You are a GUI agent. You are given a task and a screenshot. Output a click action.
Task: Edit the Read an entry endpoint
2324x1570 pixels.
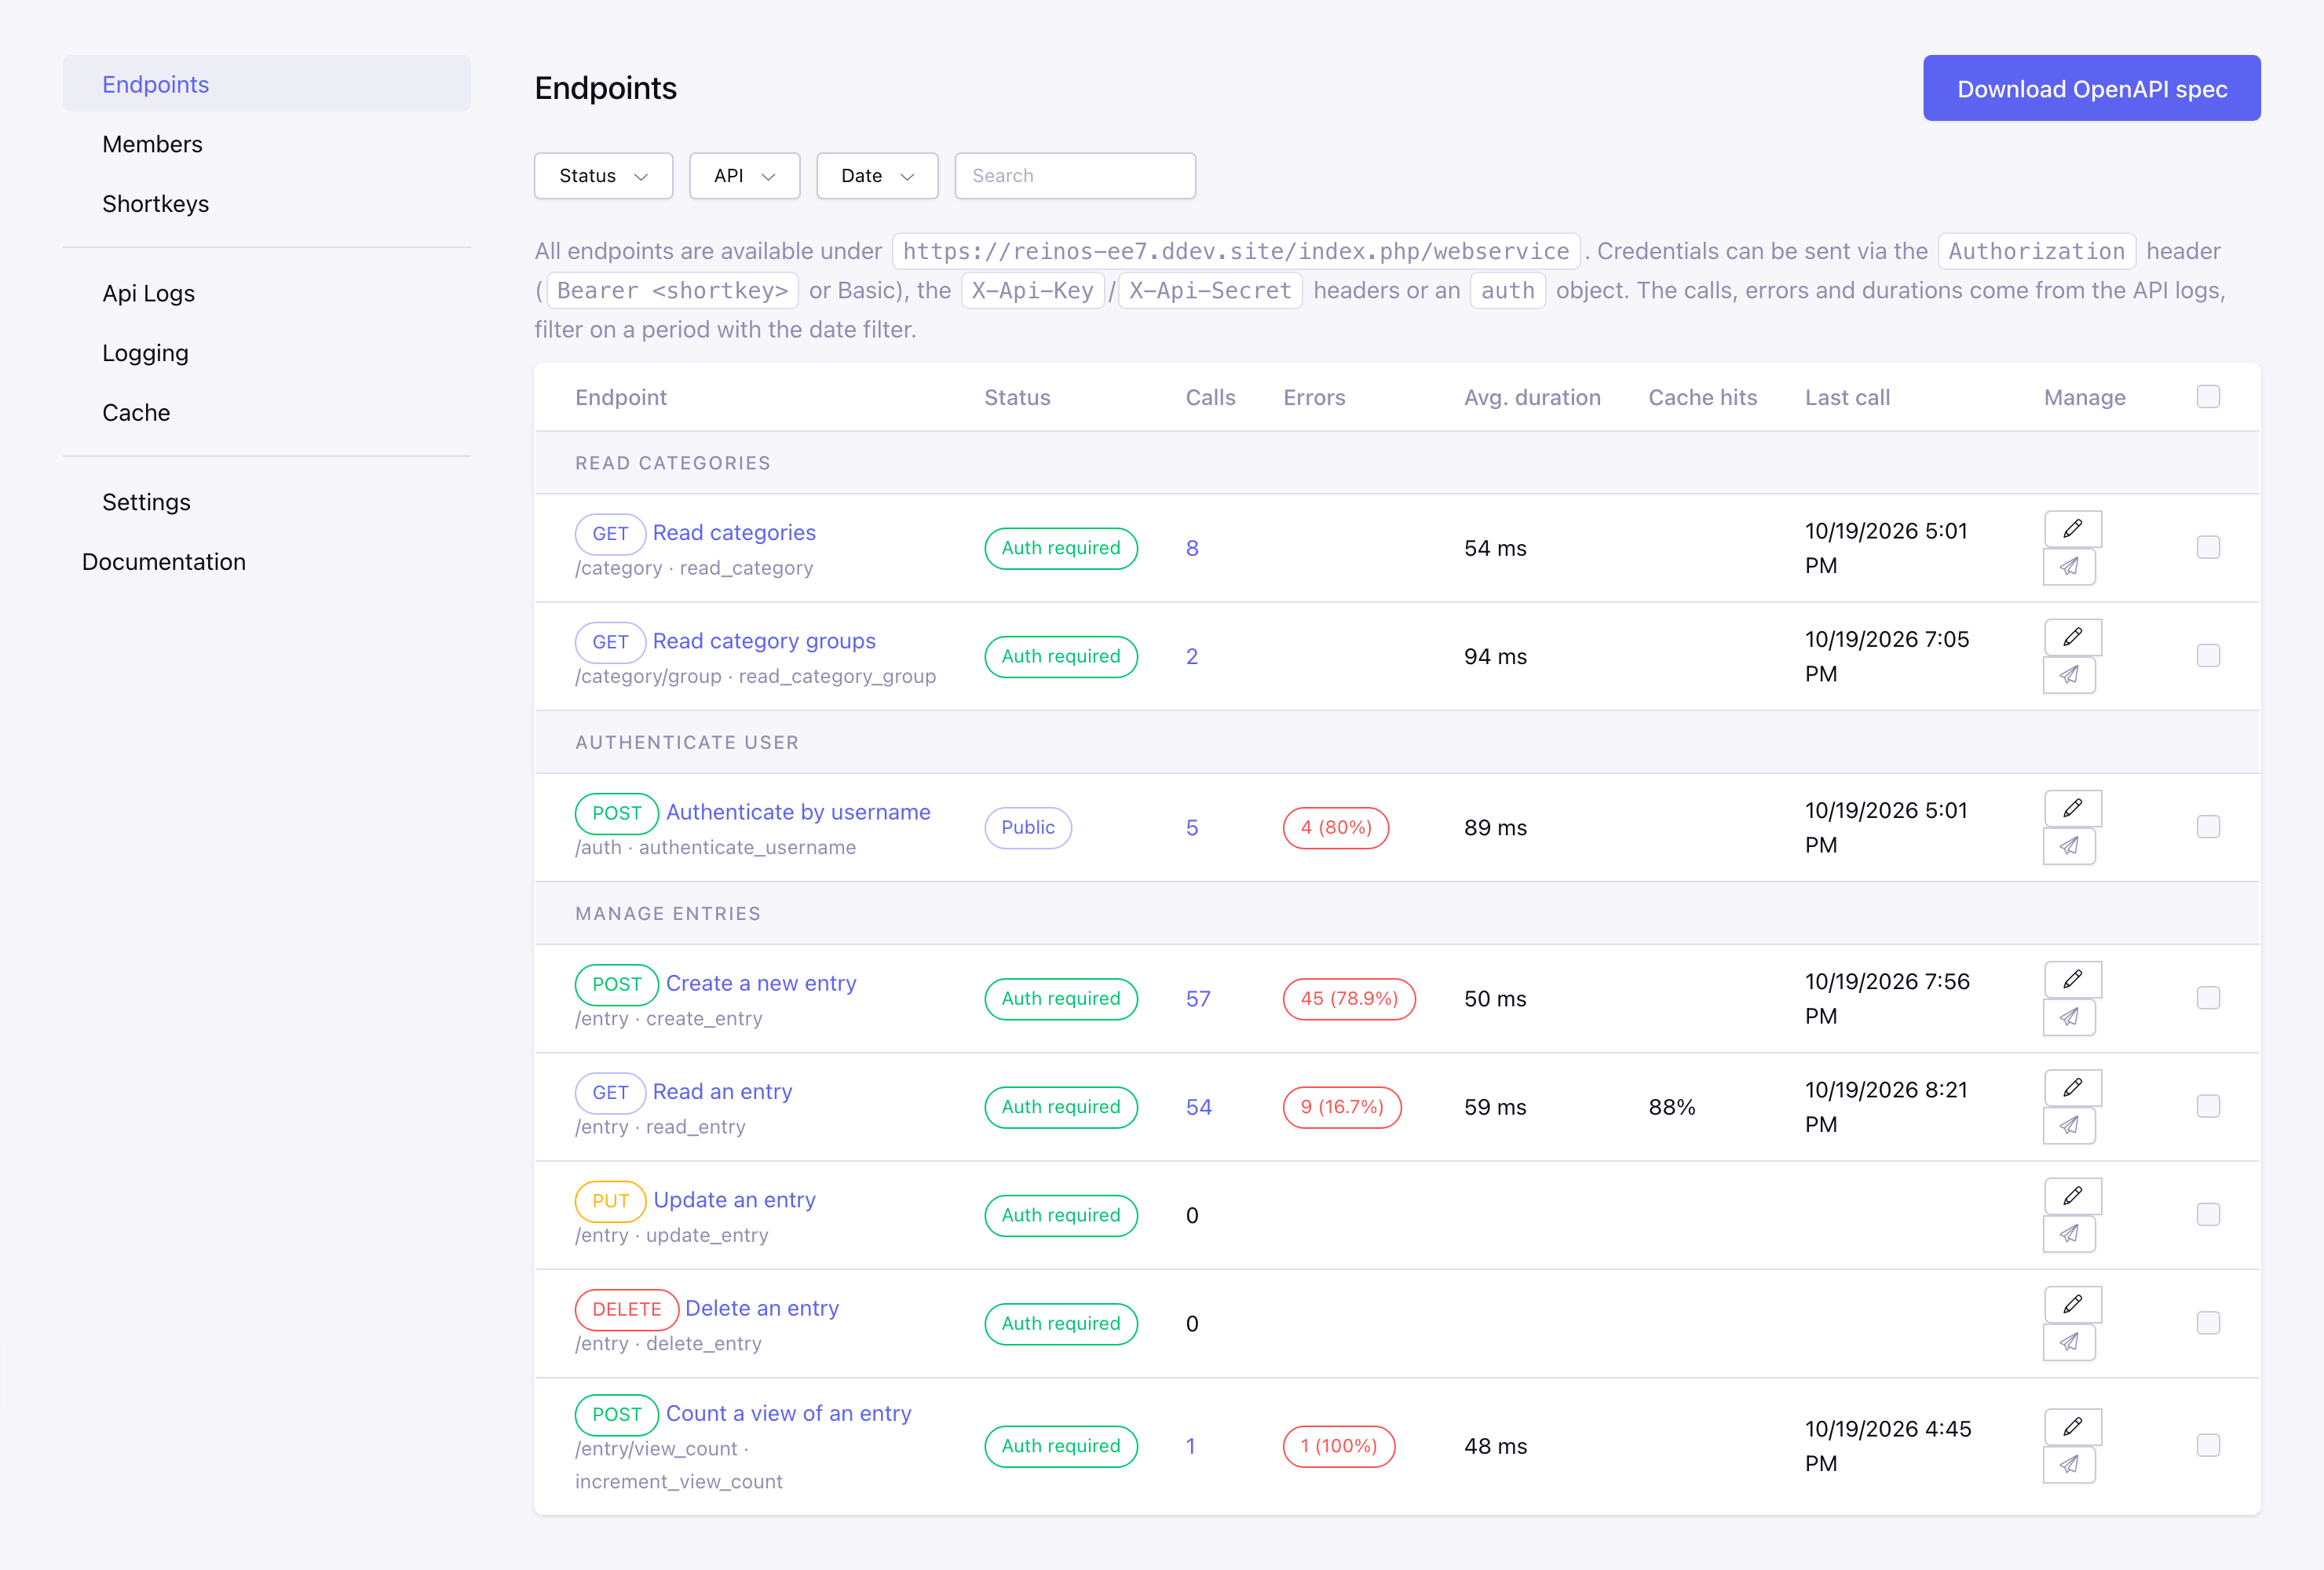[2073, 1087]
